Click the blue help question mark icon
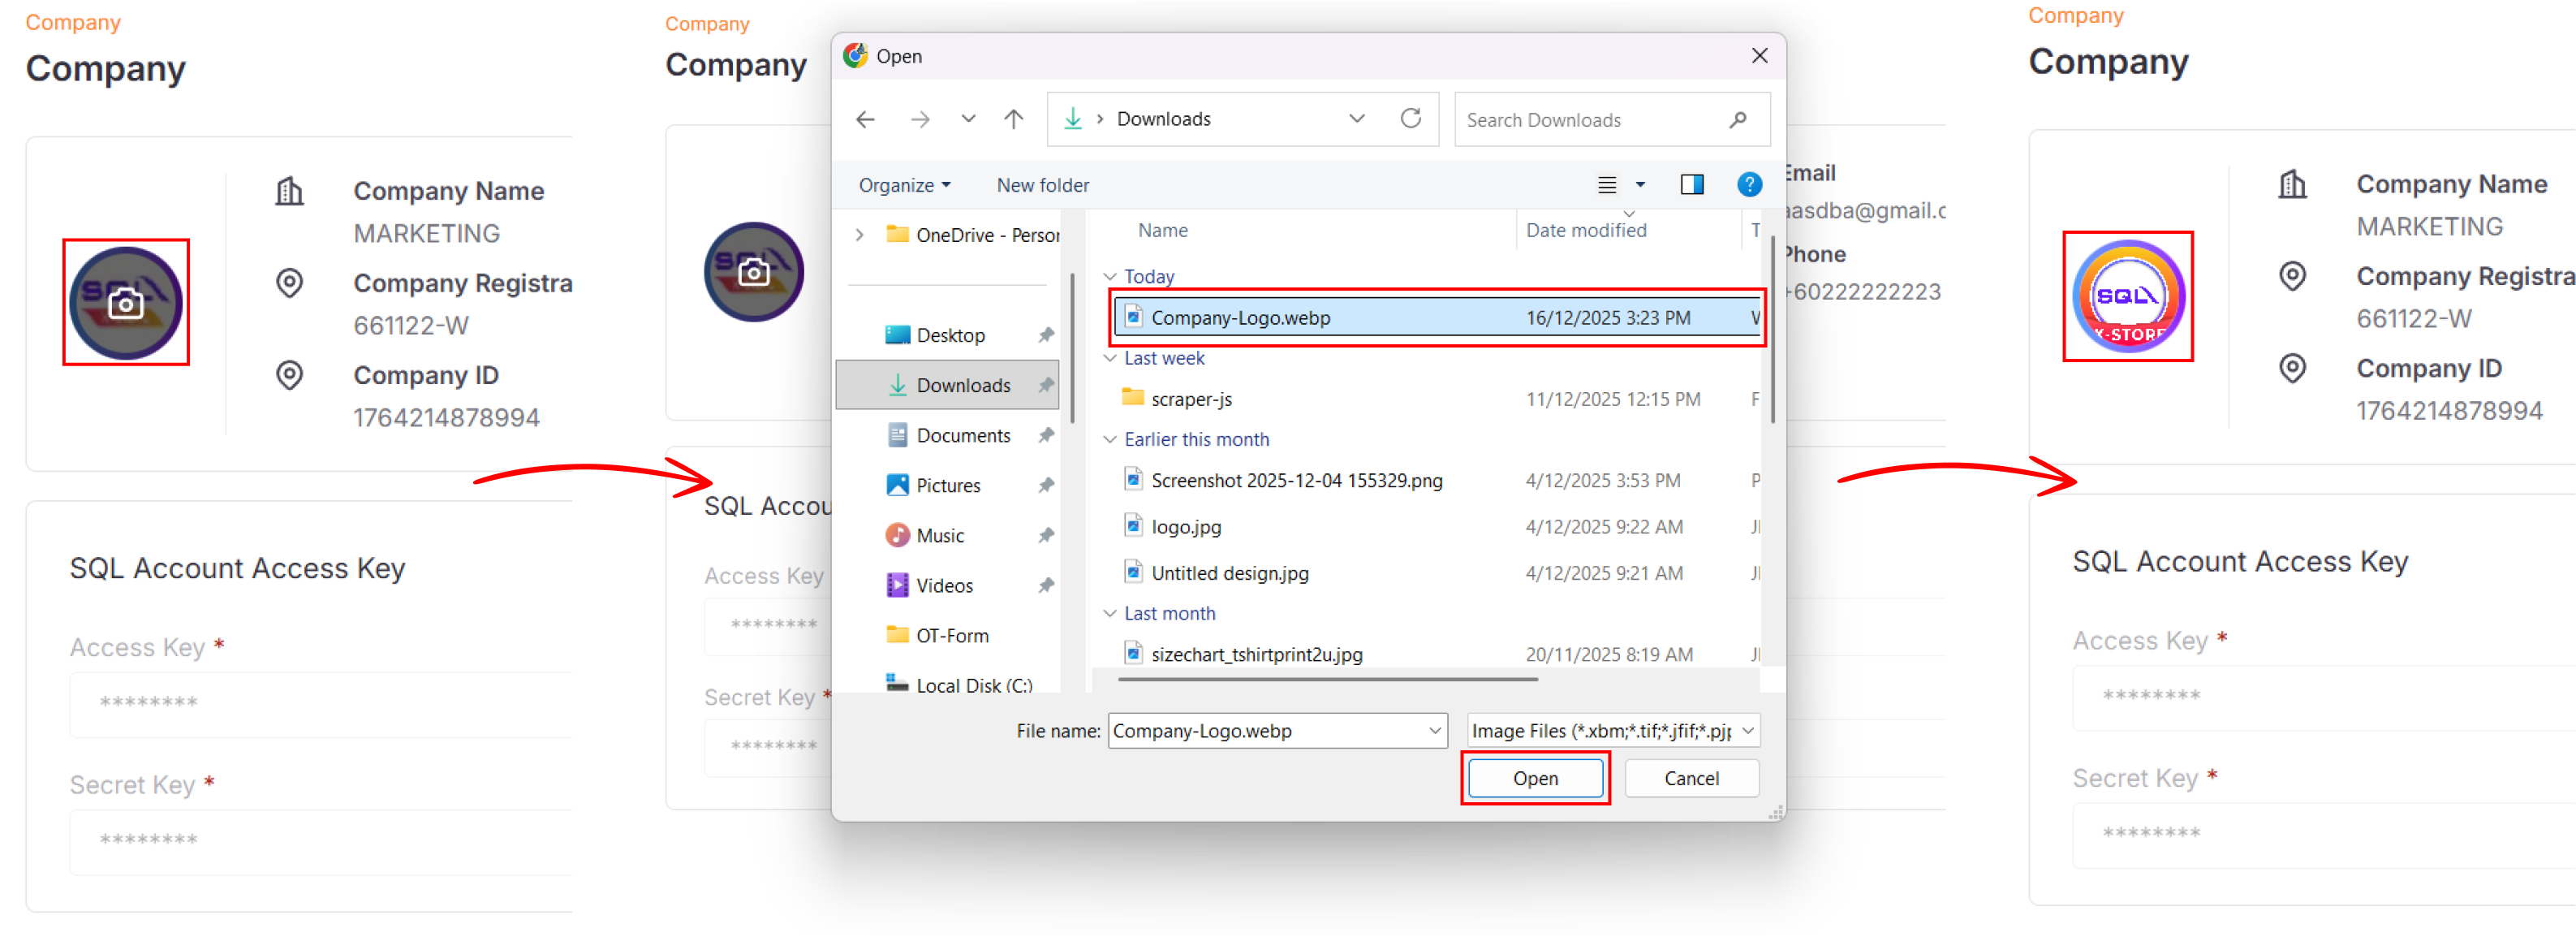Image resolution: width=2576 pixels, height=937 pixels. pyautogui.click(x=1748, y=185)
